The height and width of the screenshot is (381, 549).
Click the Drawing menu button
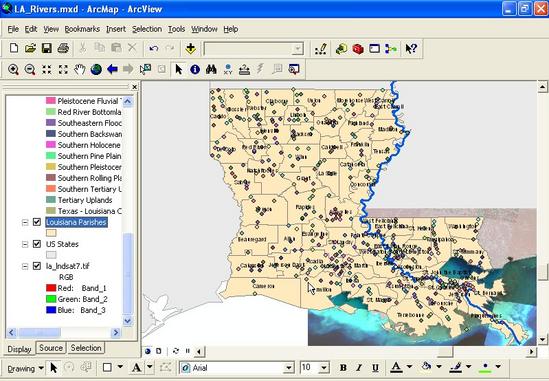(25, 368)
